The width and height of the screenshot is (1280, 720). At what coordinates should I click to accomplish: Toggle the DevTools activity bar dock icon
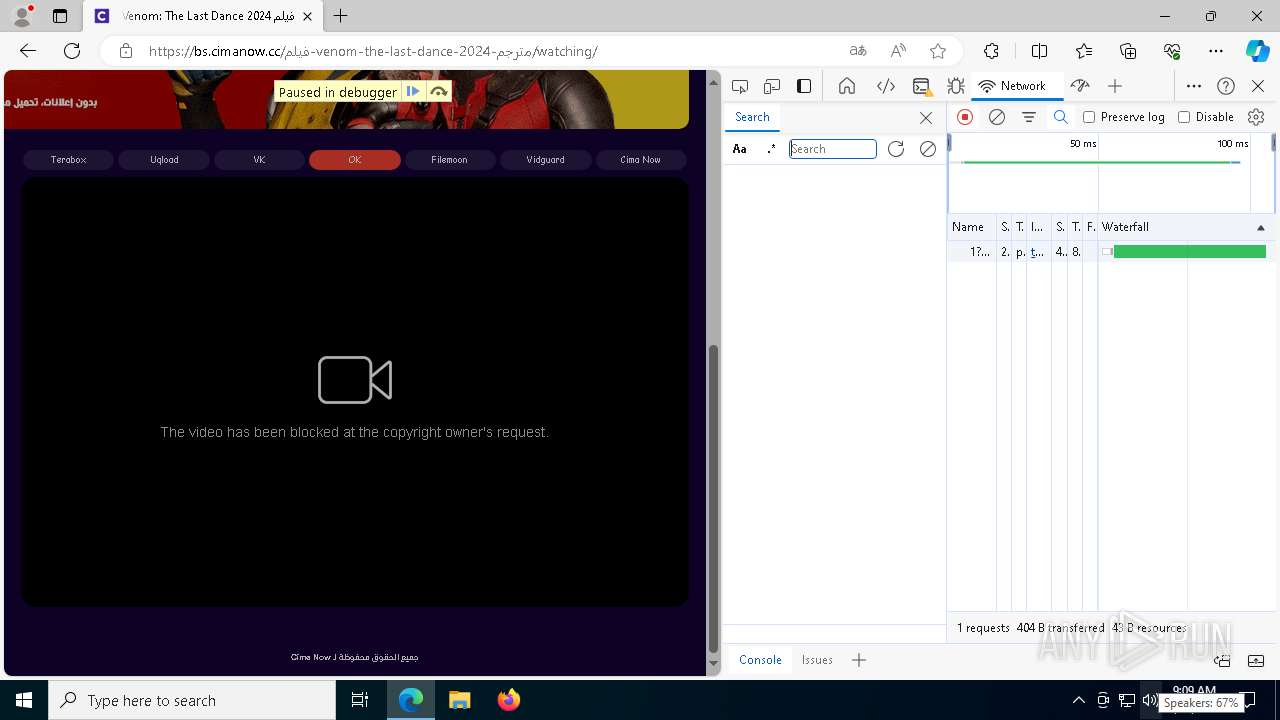coord(804,86)
